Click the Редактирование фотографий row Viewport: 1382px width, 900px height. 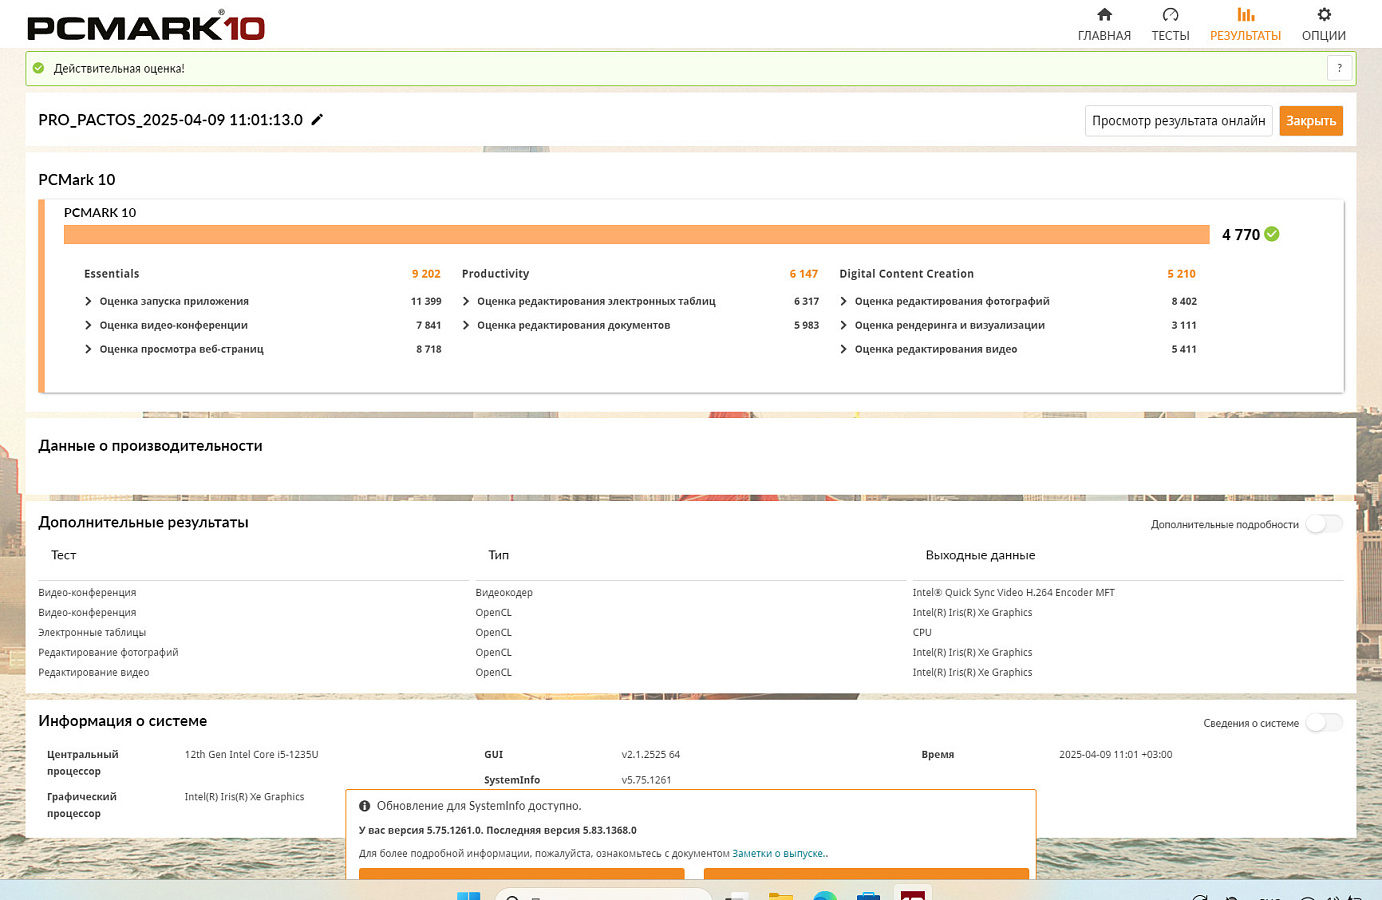click(108, 653)
